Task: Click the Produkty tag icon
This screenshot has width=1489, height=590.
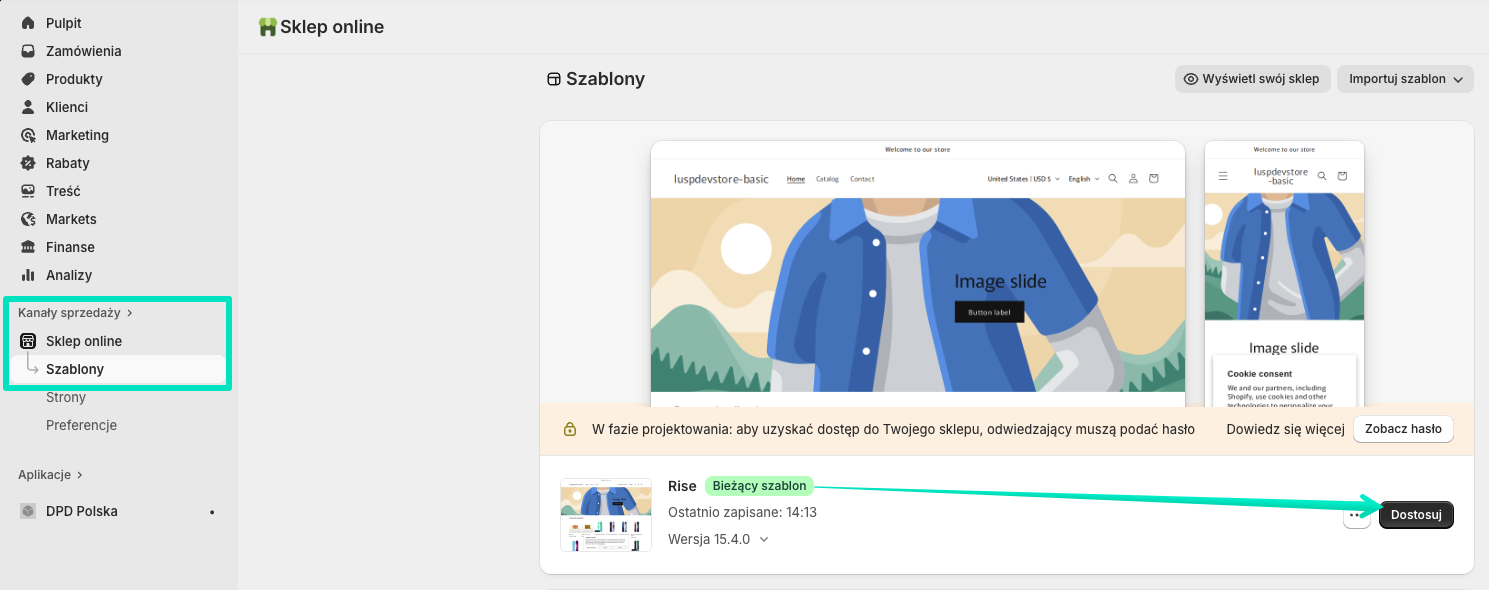Action: [x=28, y=79]
